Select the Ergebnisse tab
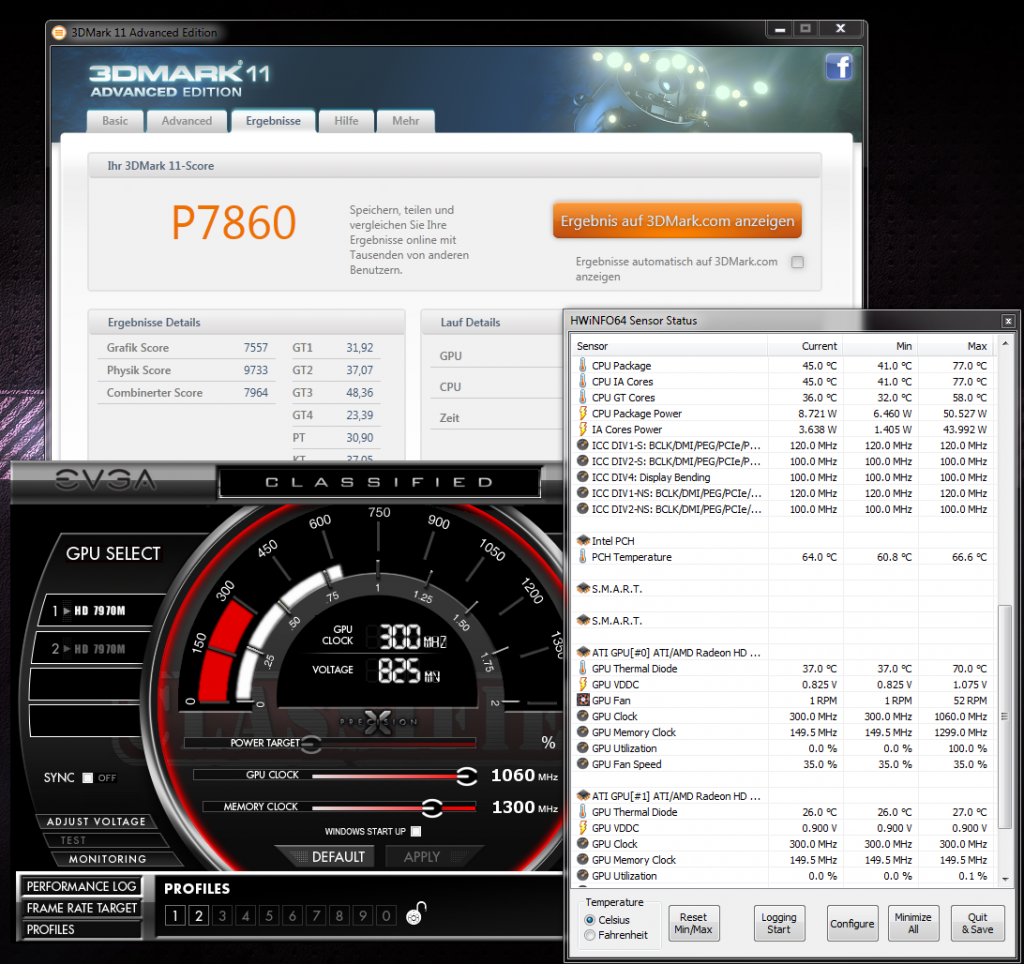Screen dimensions: 1024x964 tap(273, 121)
